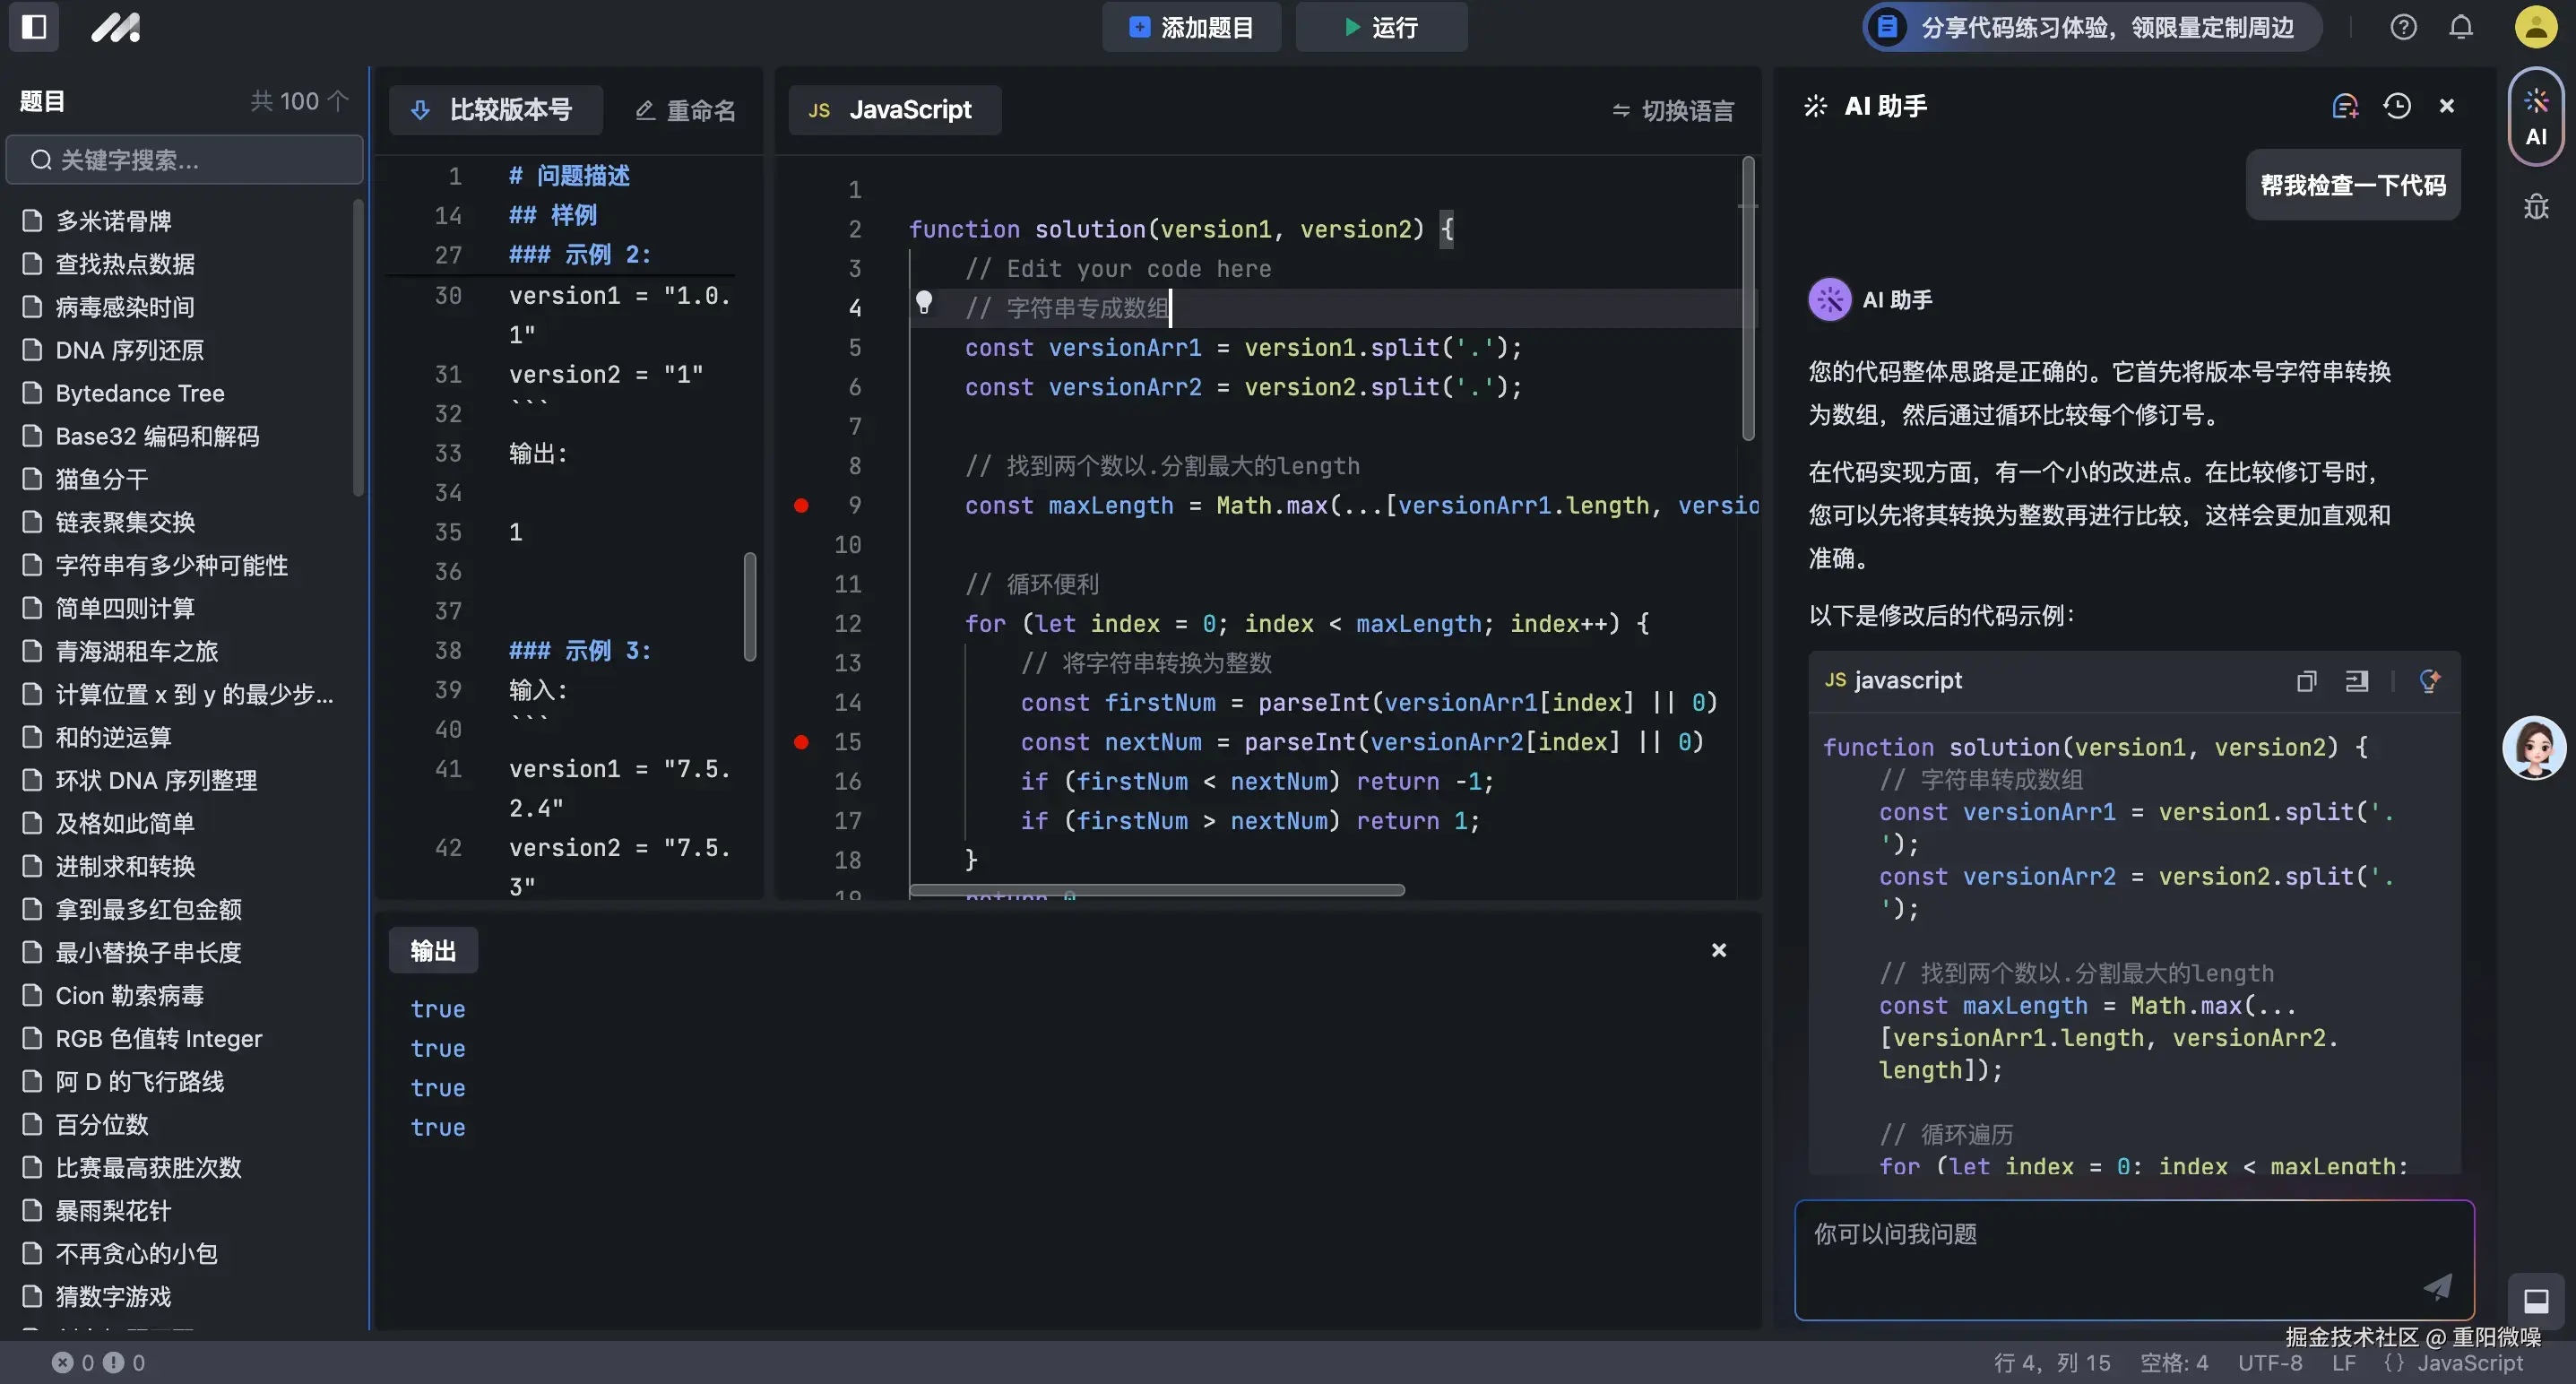Image resolution: width=2576 pixels, height=1384 pixels.
Task: Click the 帮我检查一下代码 button
Action: pyautogui.click(x=2352, y=185)
